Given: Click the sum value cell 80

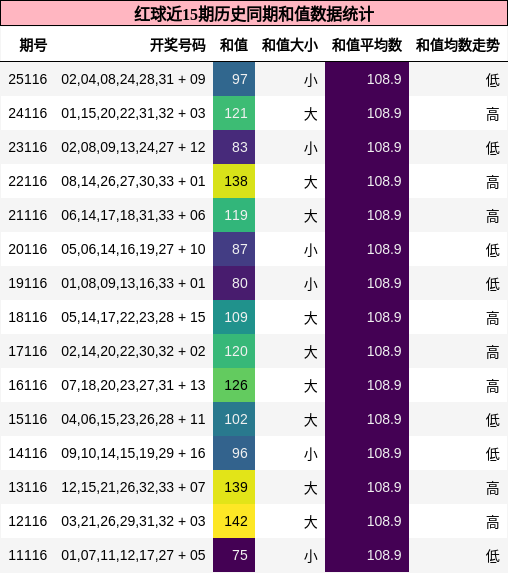Looking at the screenshot, I should pos(234,283).
